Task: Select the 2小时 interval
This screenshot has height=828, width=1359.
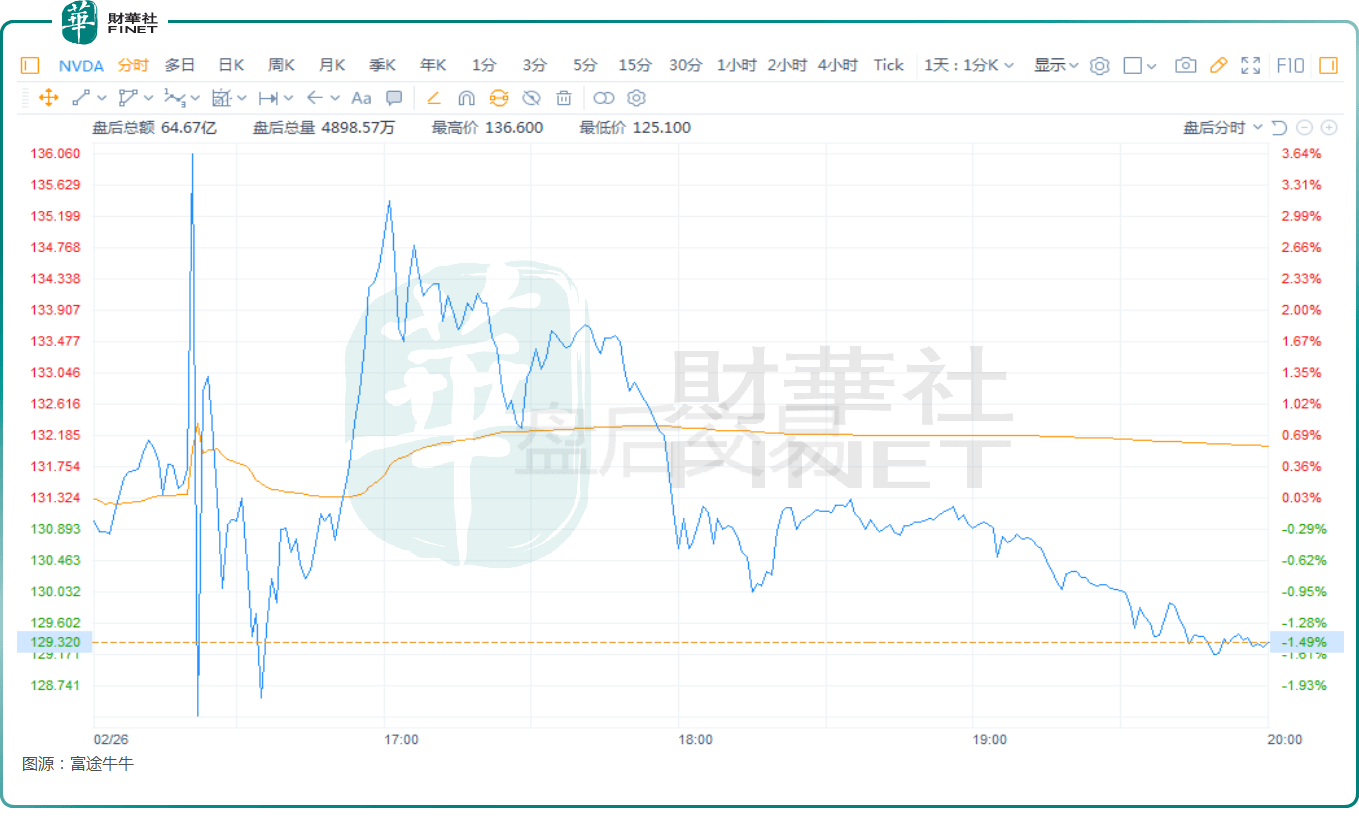Action: point(787,65)
